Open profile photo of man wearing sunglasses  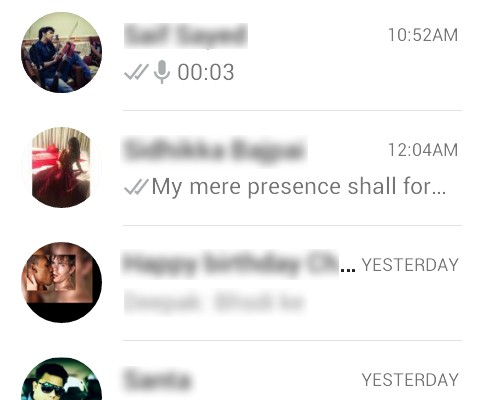tap(61, 379)
